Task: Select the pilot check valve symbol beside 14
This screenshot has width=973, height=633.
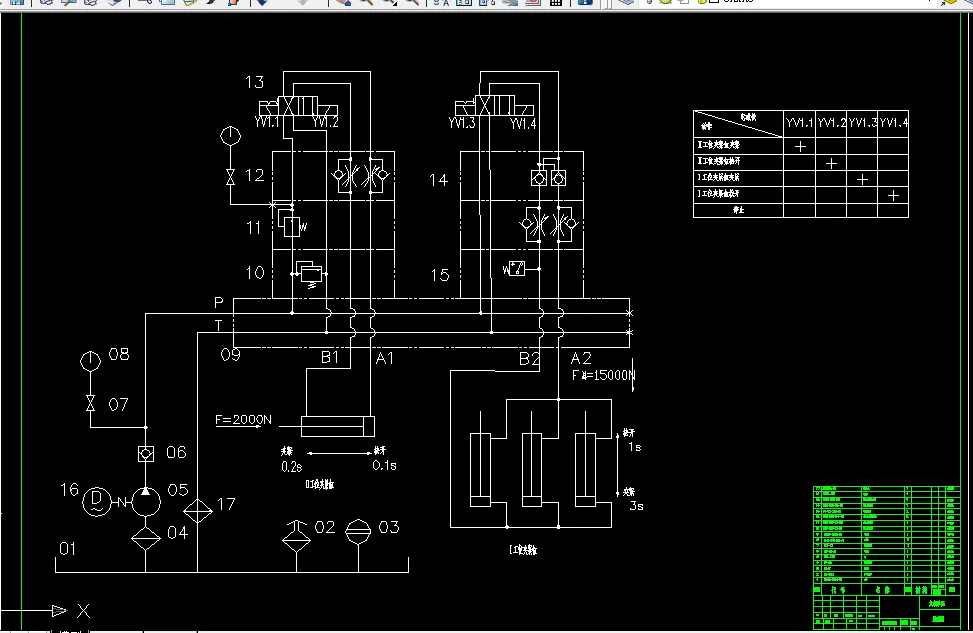Action: [549, 174]
